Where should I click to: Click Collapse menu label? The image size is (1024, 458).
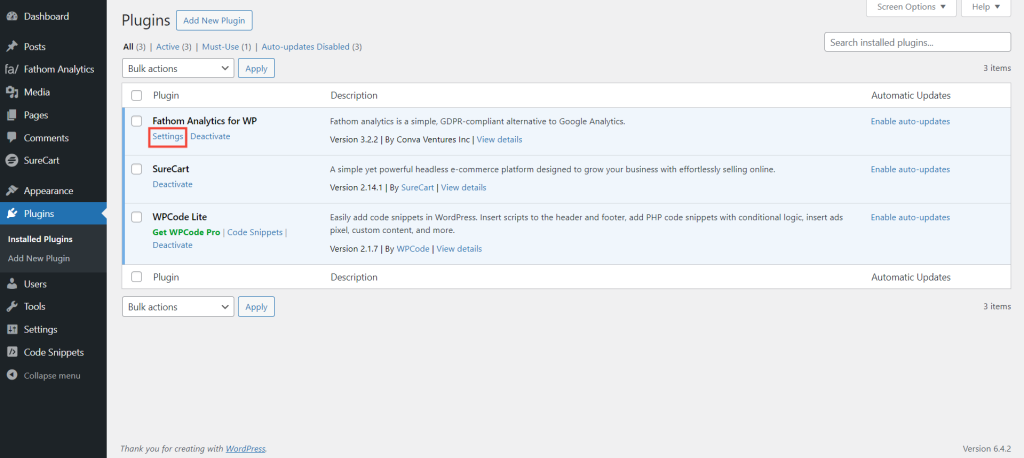pos(52,376)
